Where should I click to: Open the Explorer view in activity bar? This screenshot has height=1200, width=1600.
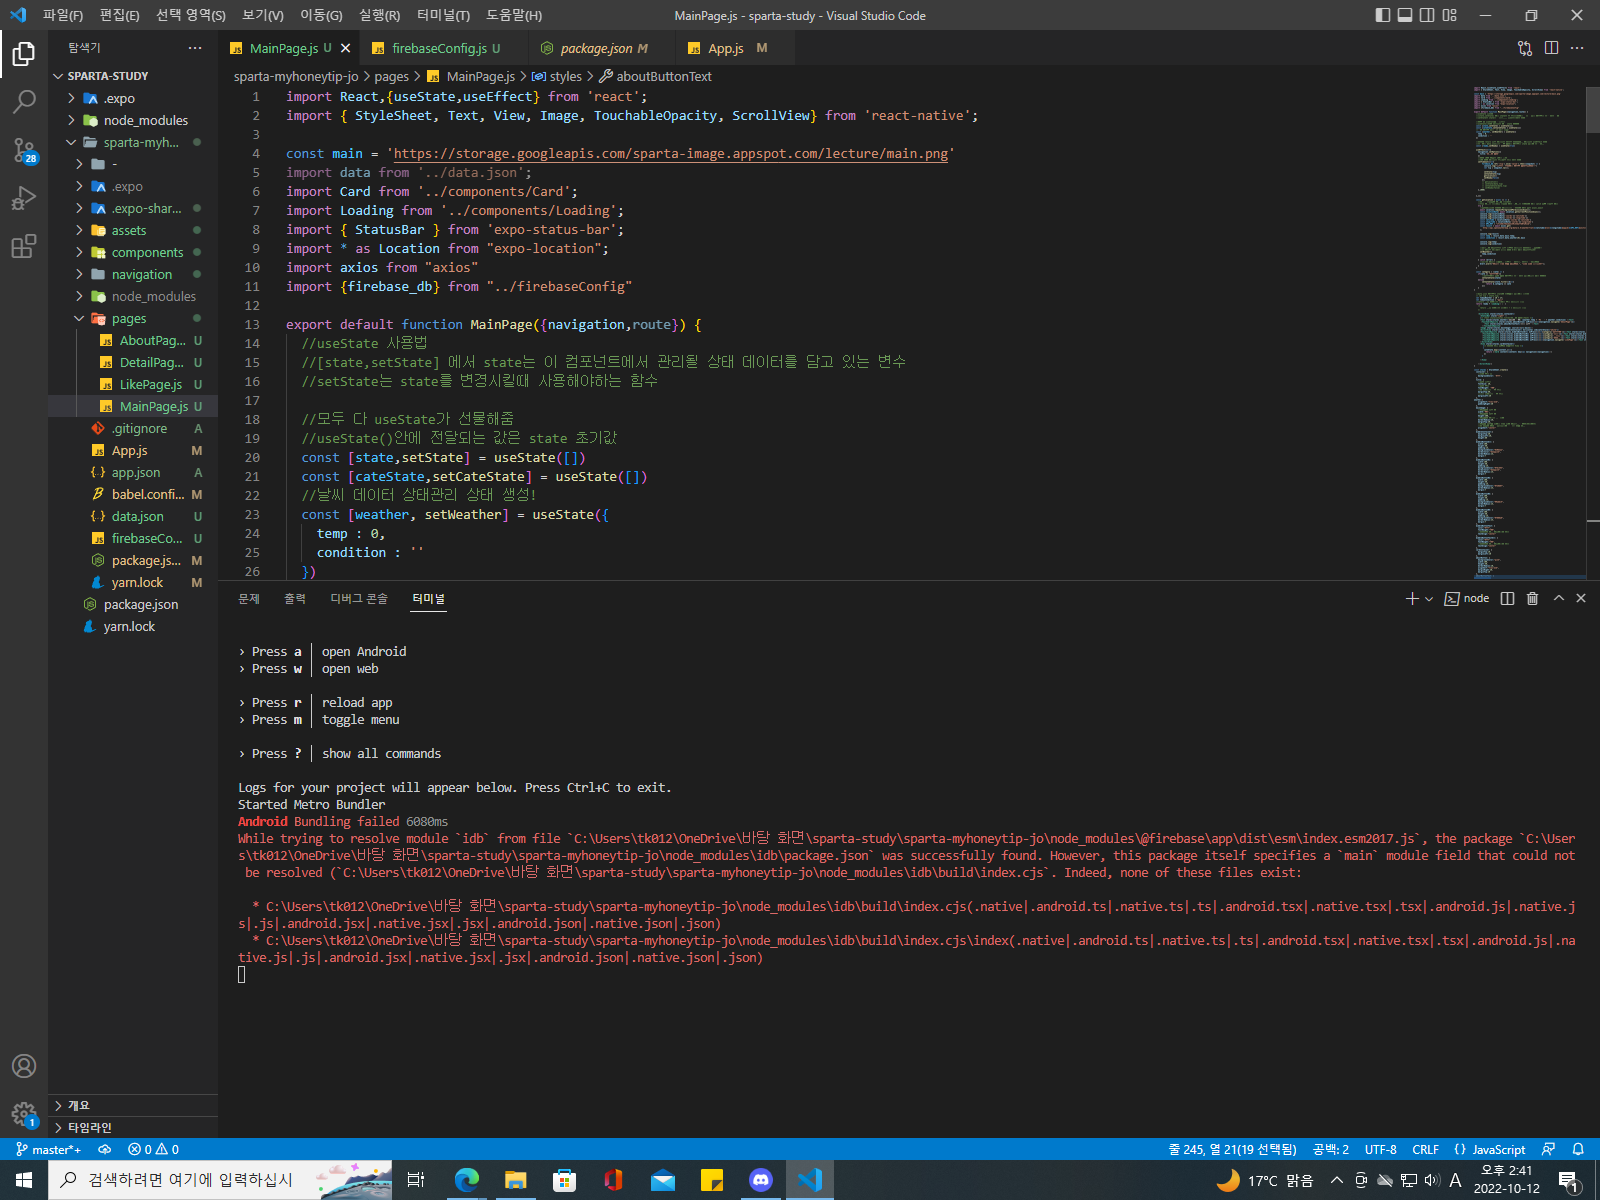(x=24, y=53)
